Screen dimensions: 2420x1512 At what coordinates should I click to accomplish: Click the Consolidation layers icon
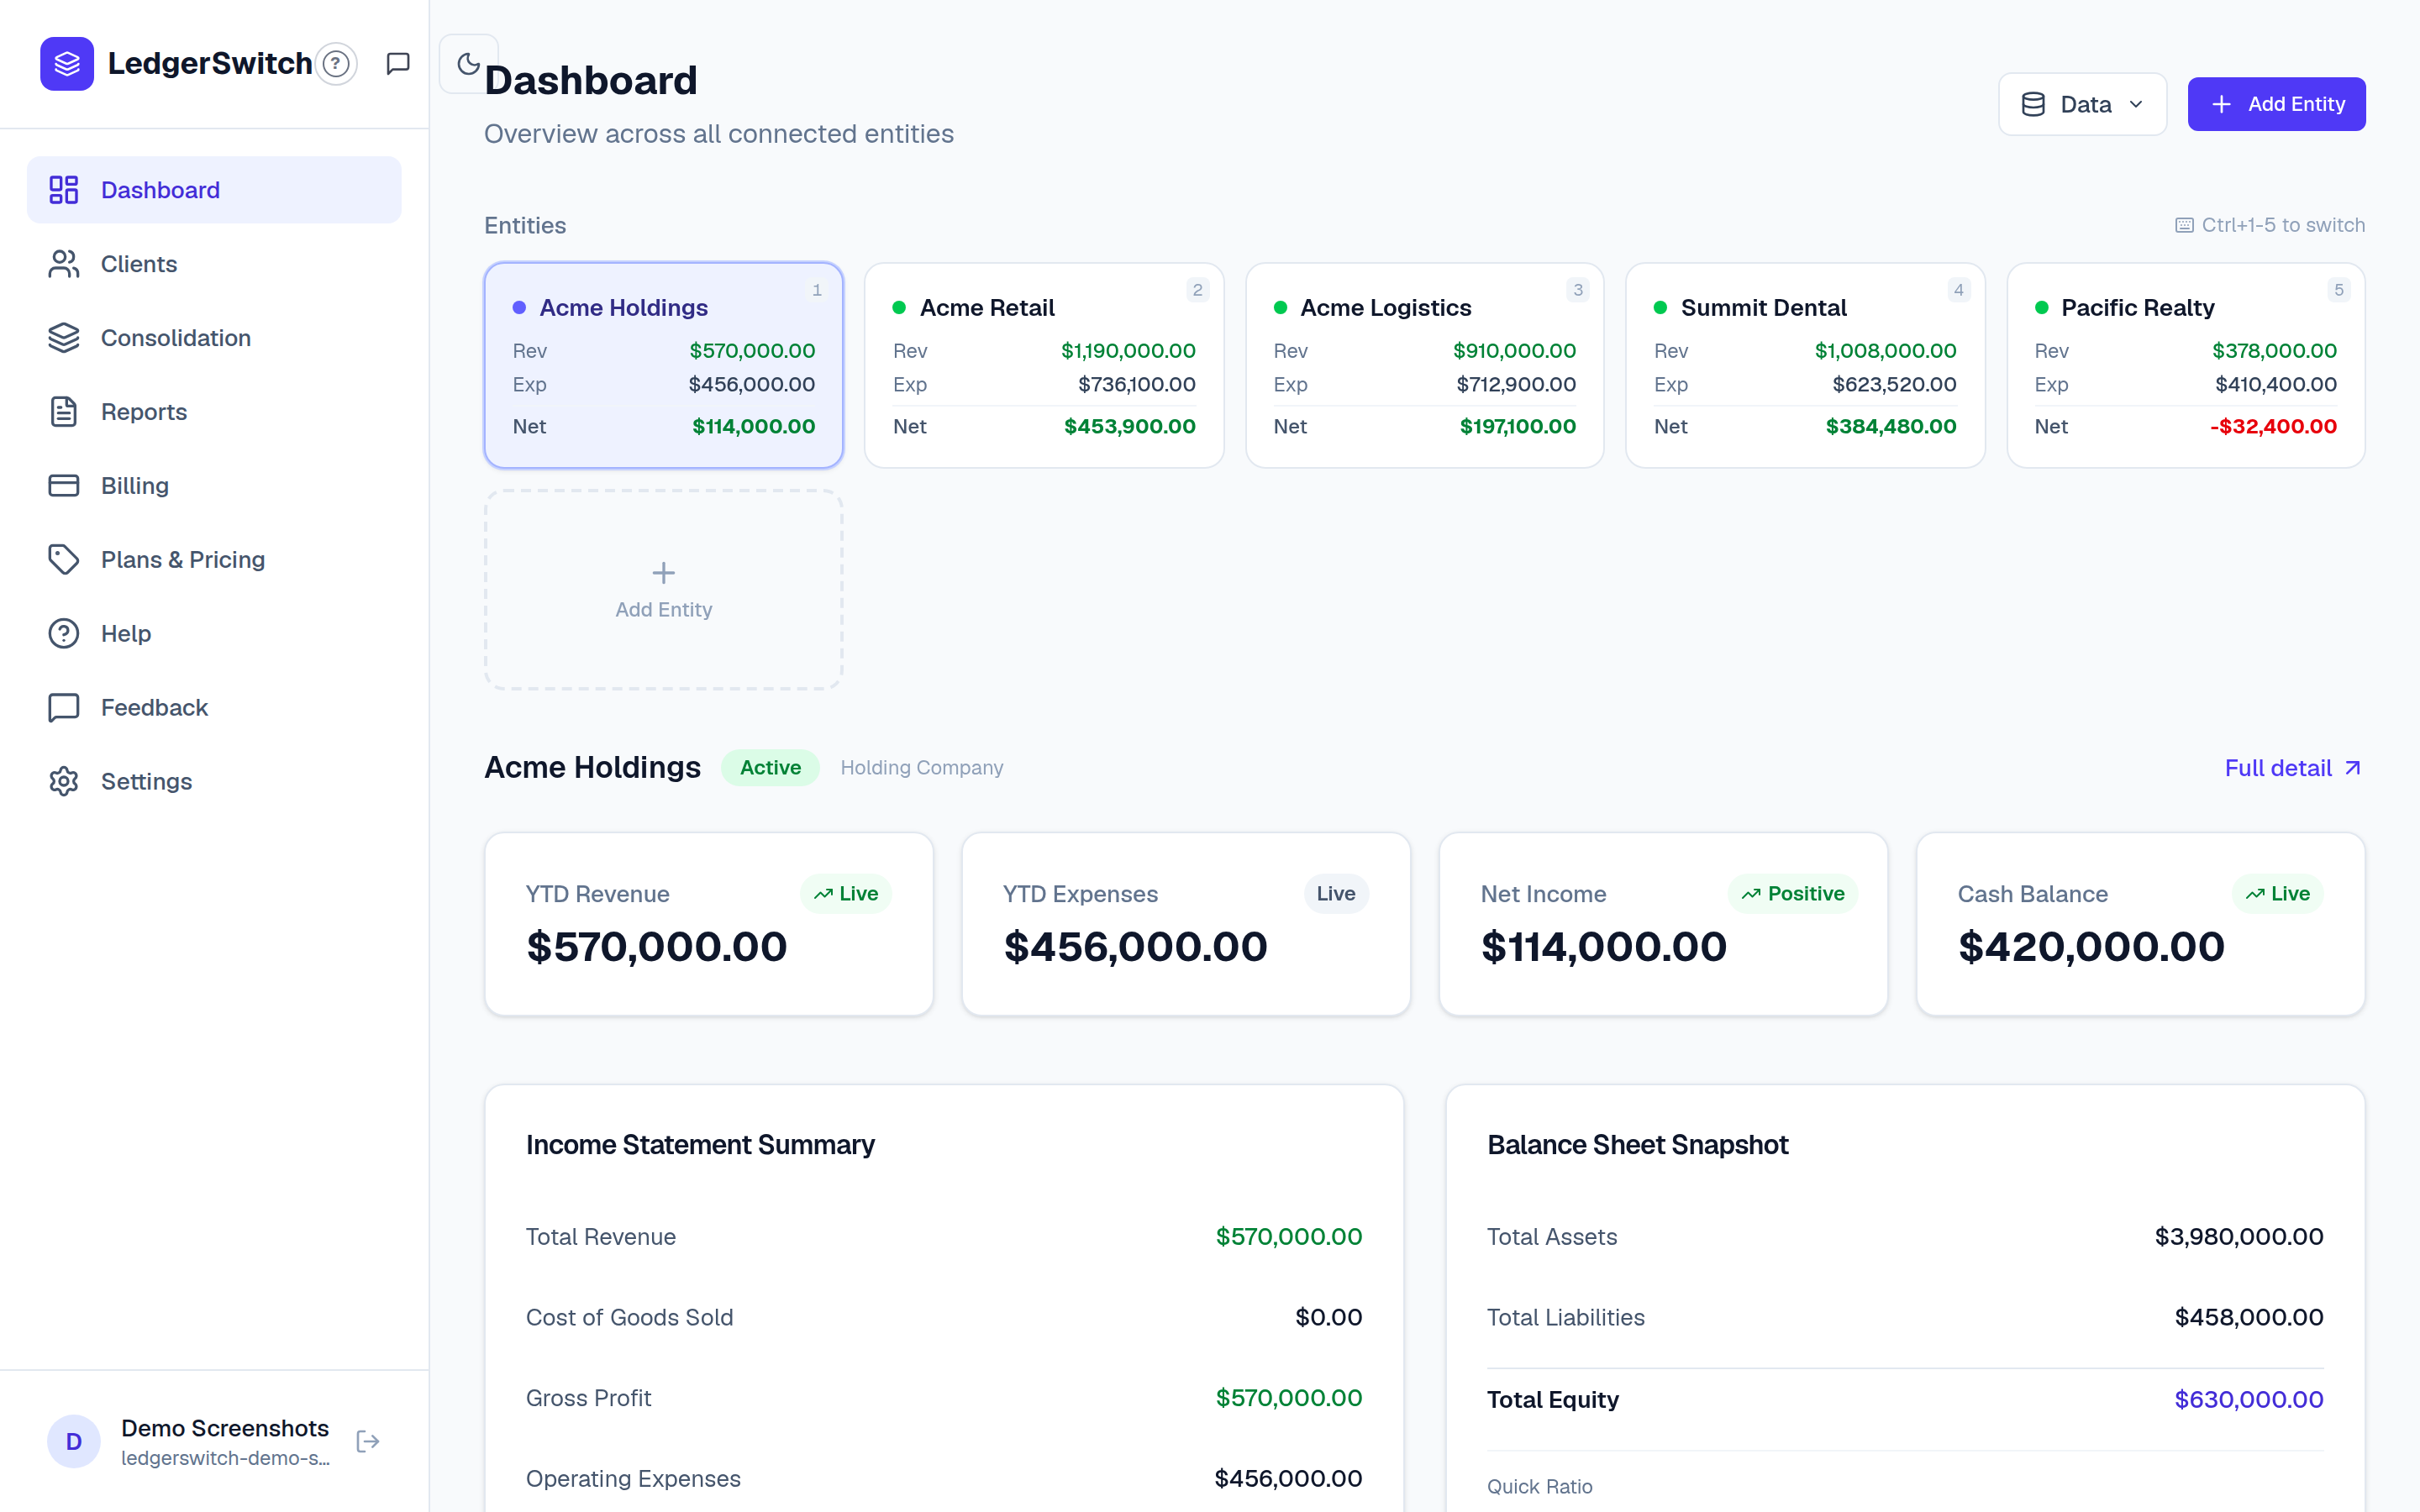click(x=64, y=338)
